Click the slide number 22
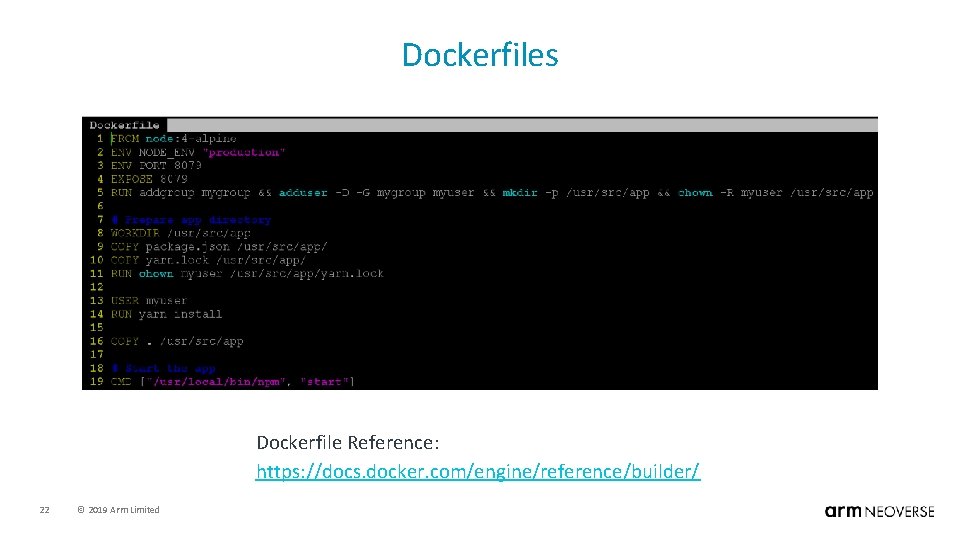 [x=44, y=510]
